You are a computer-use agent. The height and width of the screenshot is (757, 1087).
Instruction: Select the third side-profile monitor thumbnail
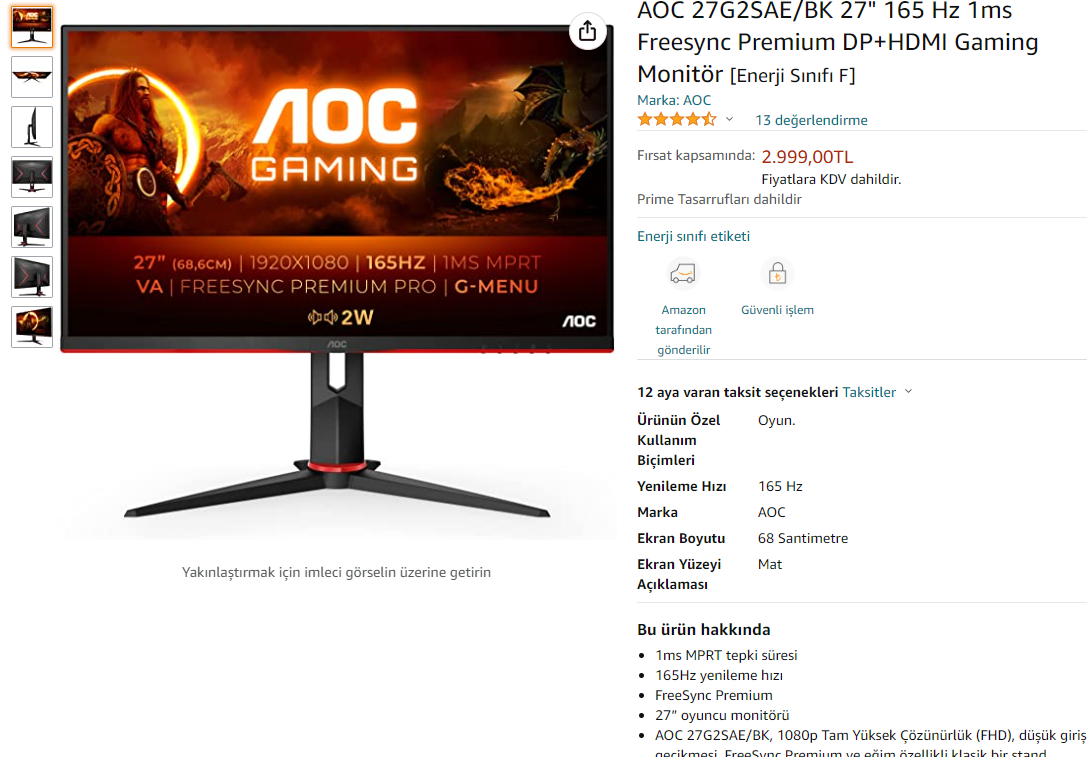(x=32, y=127)
